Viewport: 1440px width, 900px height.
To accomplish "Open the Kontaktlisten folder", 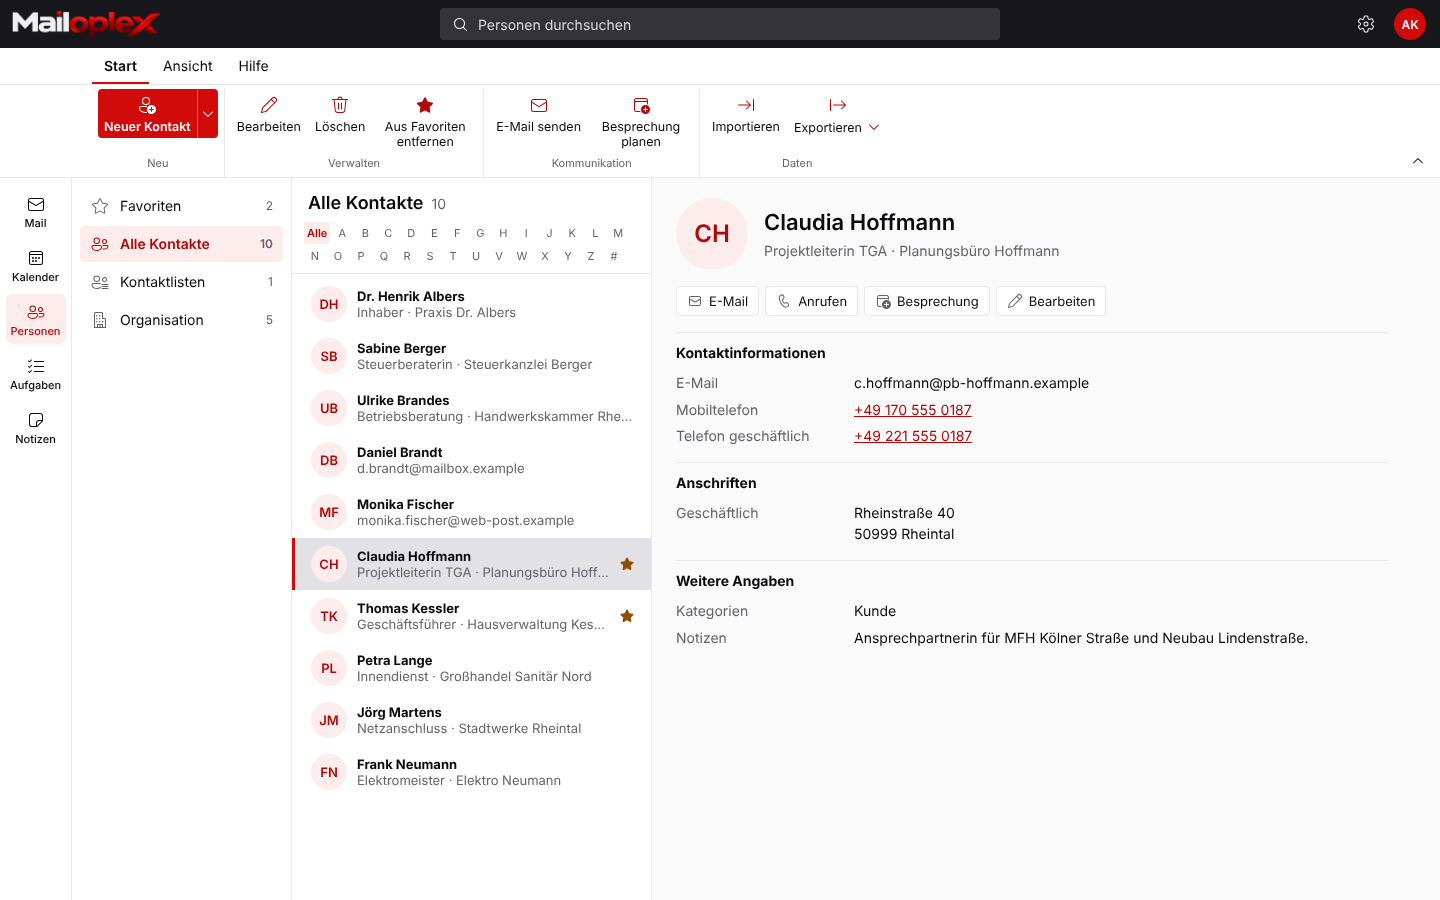I will (182, 282).
